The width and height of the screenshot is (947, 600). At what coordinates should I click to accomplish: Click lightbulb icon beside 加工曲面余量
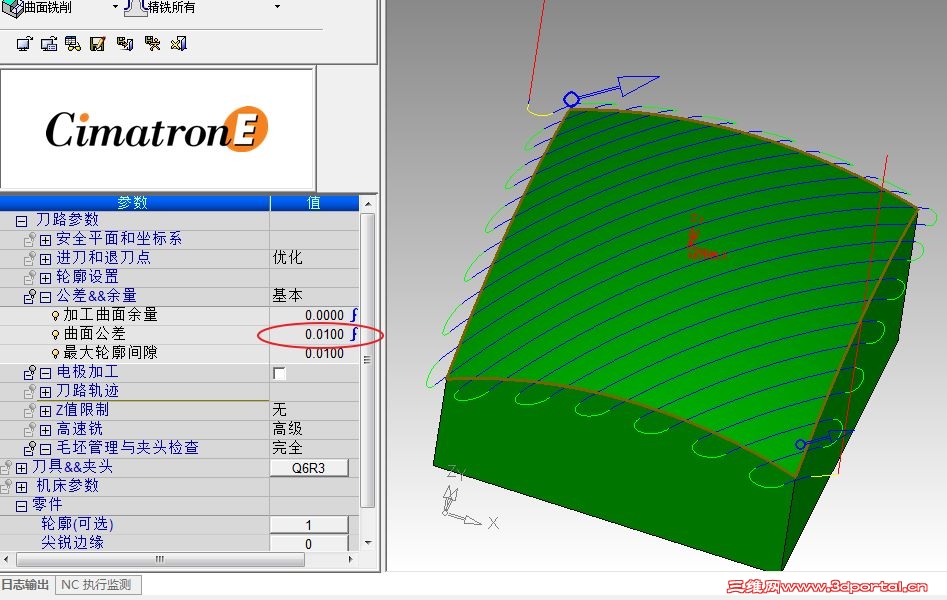coord(55,315)
